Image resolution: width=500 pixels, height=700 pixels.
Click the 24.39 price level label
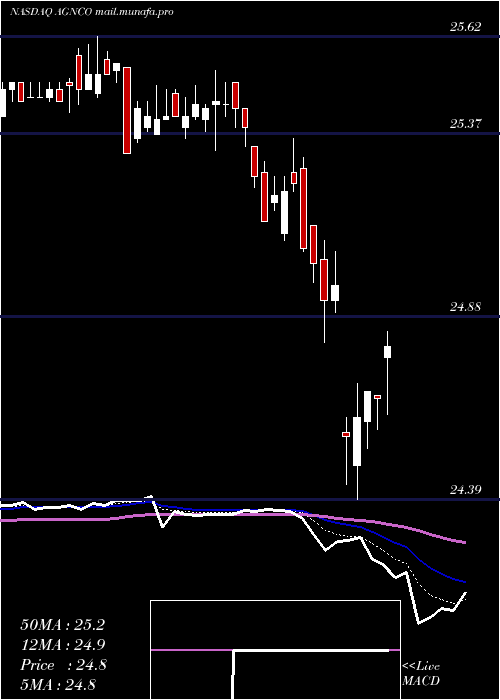[465, 490]
